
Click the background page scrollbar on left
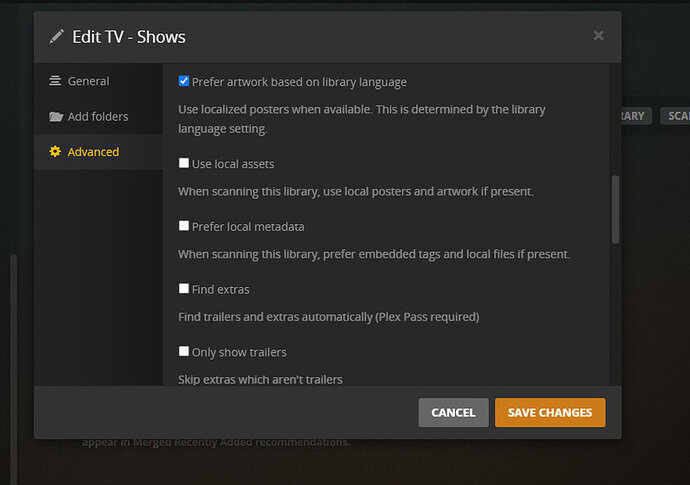(14, 369)
